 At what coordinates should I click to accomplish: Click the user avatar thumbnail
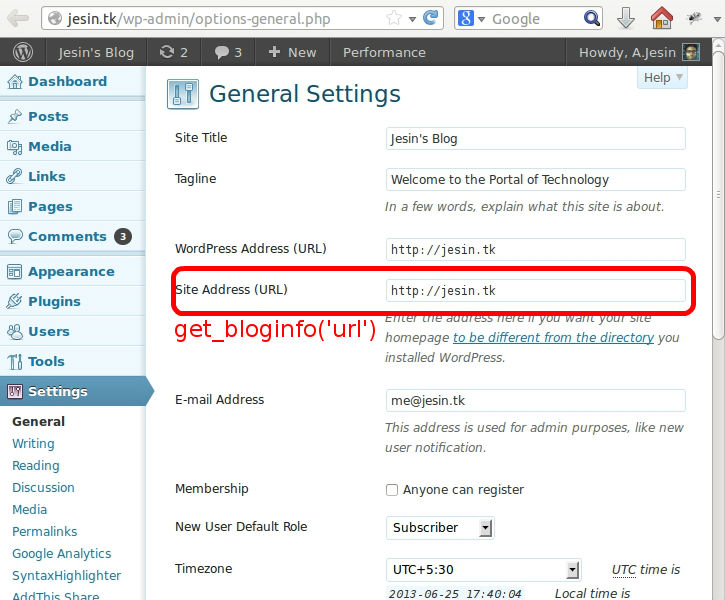coord(691,52)
